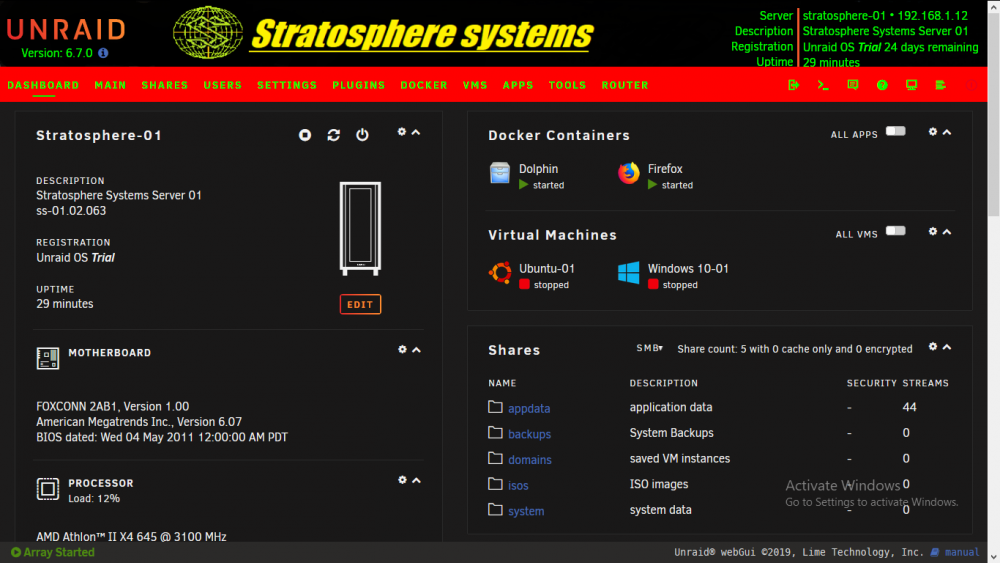Click the power shutdown icon

point(362,135)
